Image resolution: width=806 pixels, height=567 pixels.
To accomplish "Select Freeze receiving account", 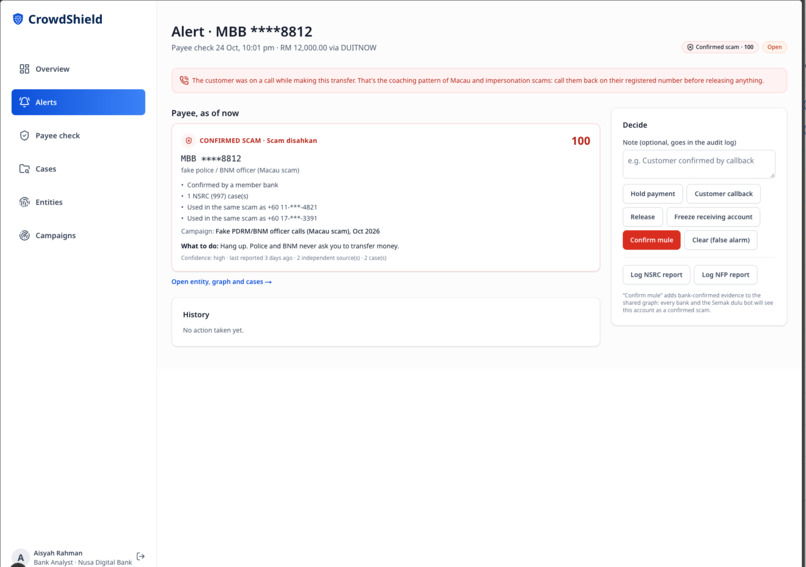I will (x=713, y=217).
